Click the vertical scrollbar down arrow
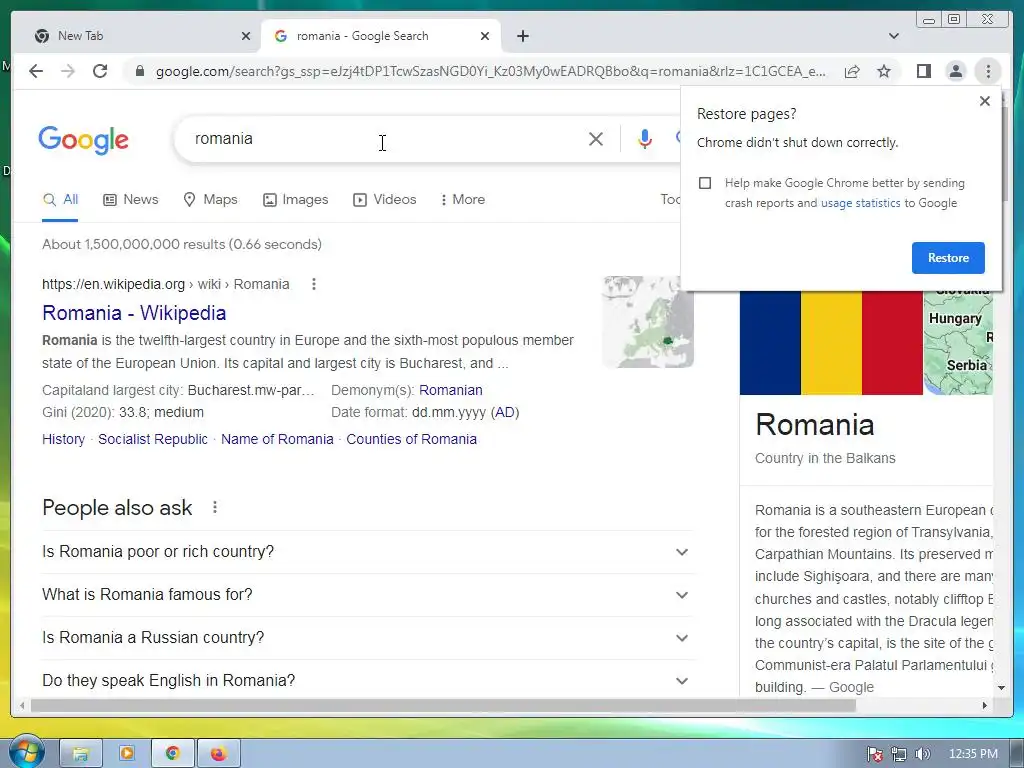 1001,688
